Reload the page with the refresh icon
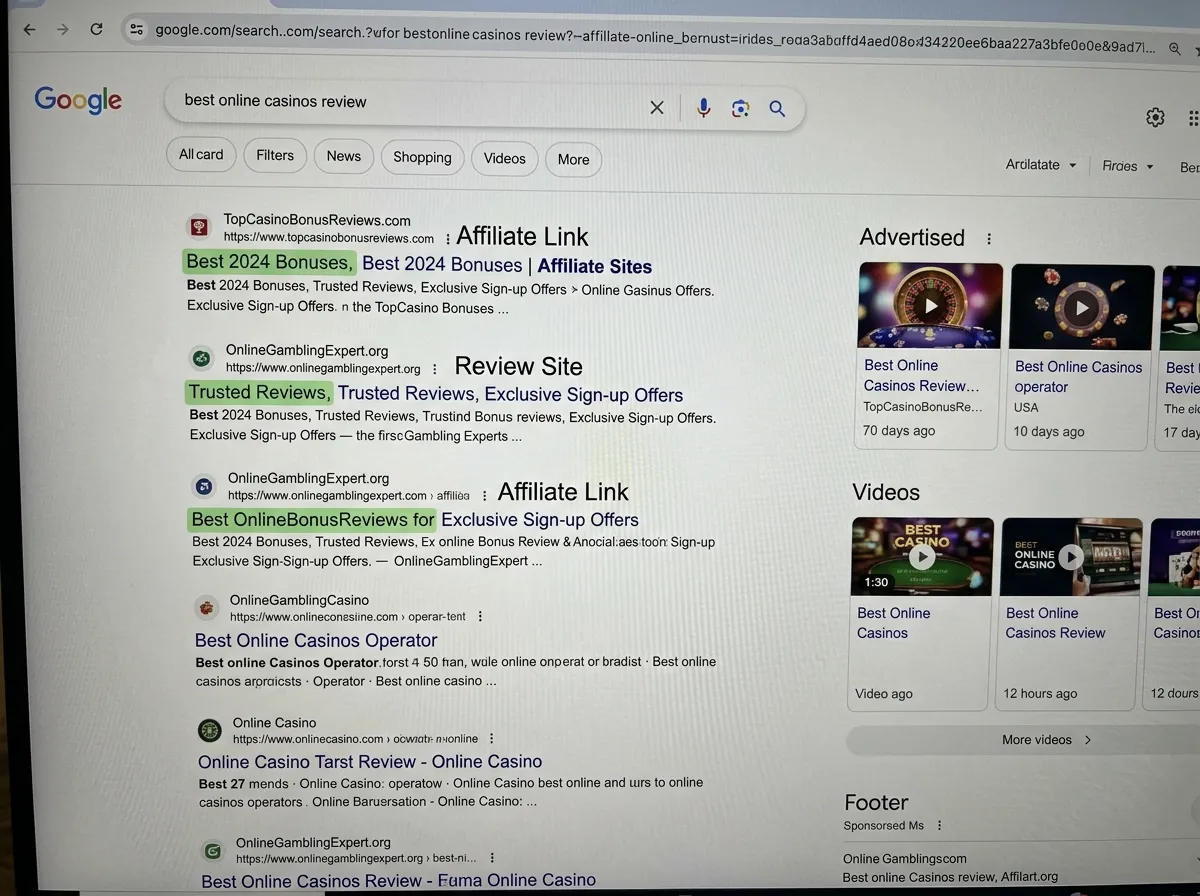 click(x=97, y=30)
